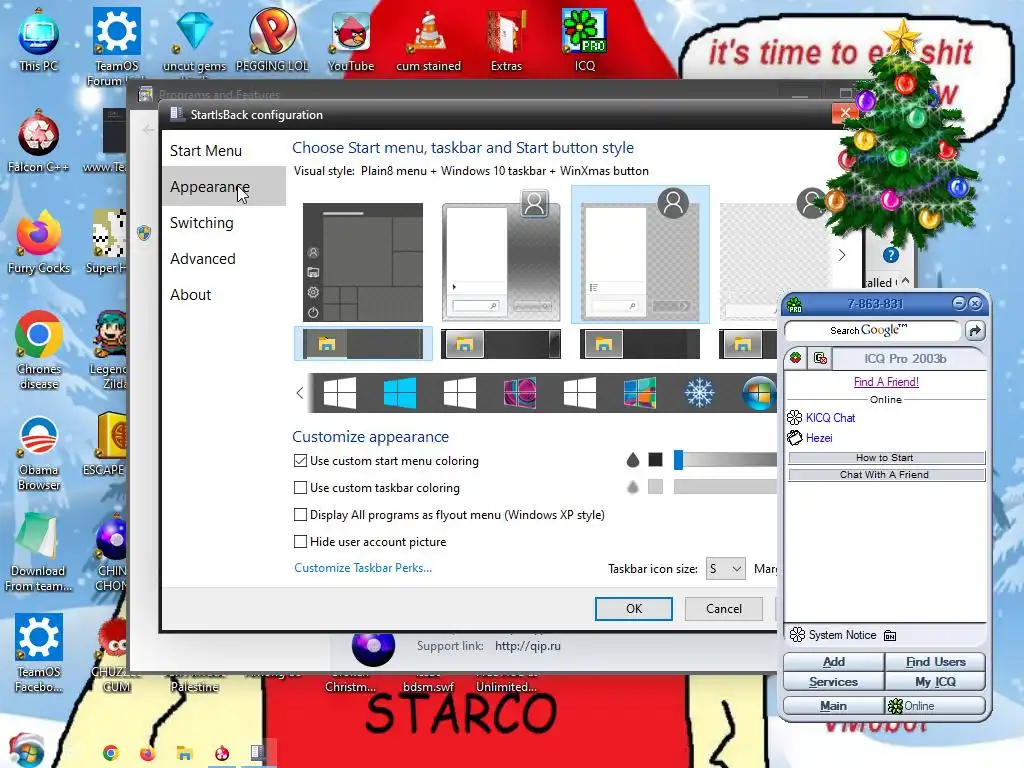Open uncut gems diamond icon
The image size is (1024, 768).
(194, 40)
